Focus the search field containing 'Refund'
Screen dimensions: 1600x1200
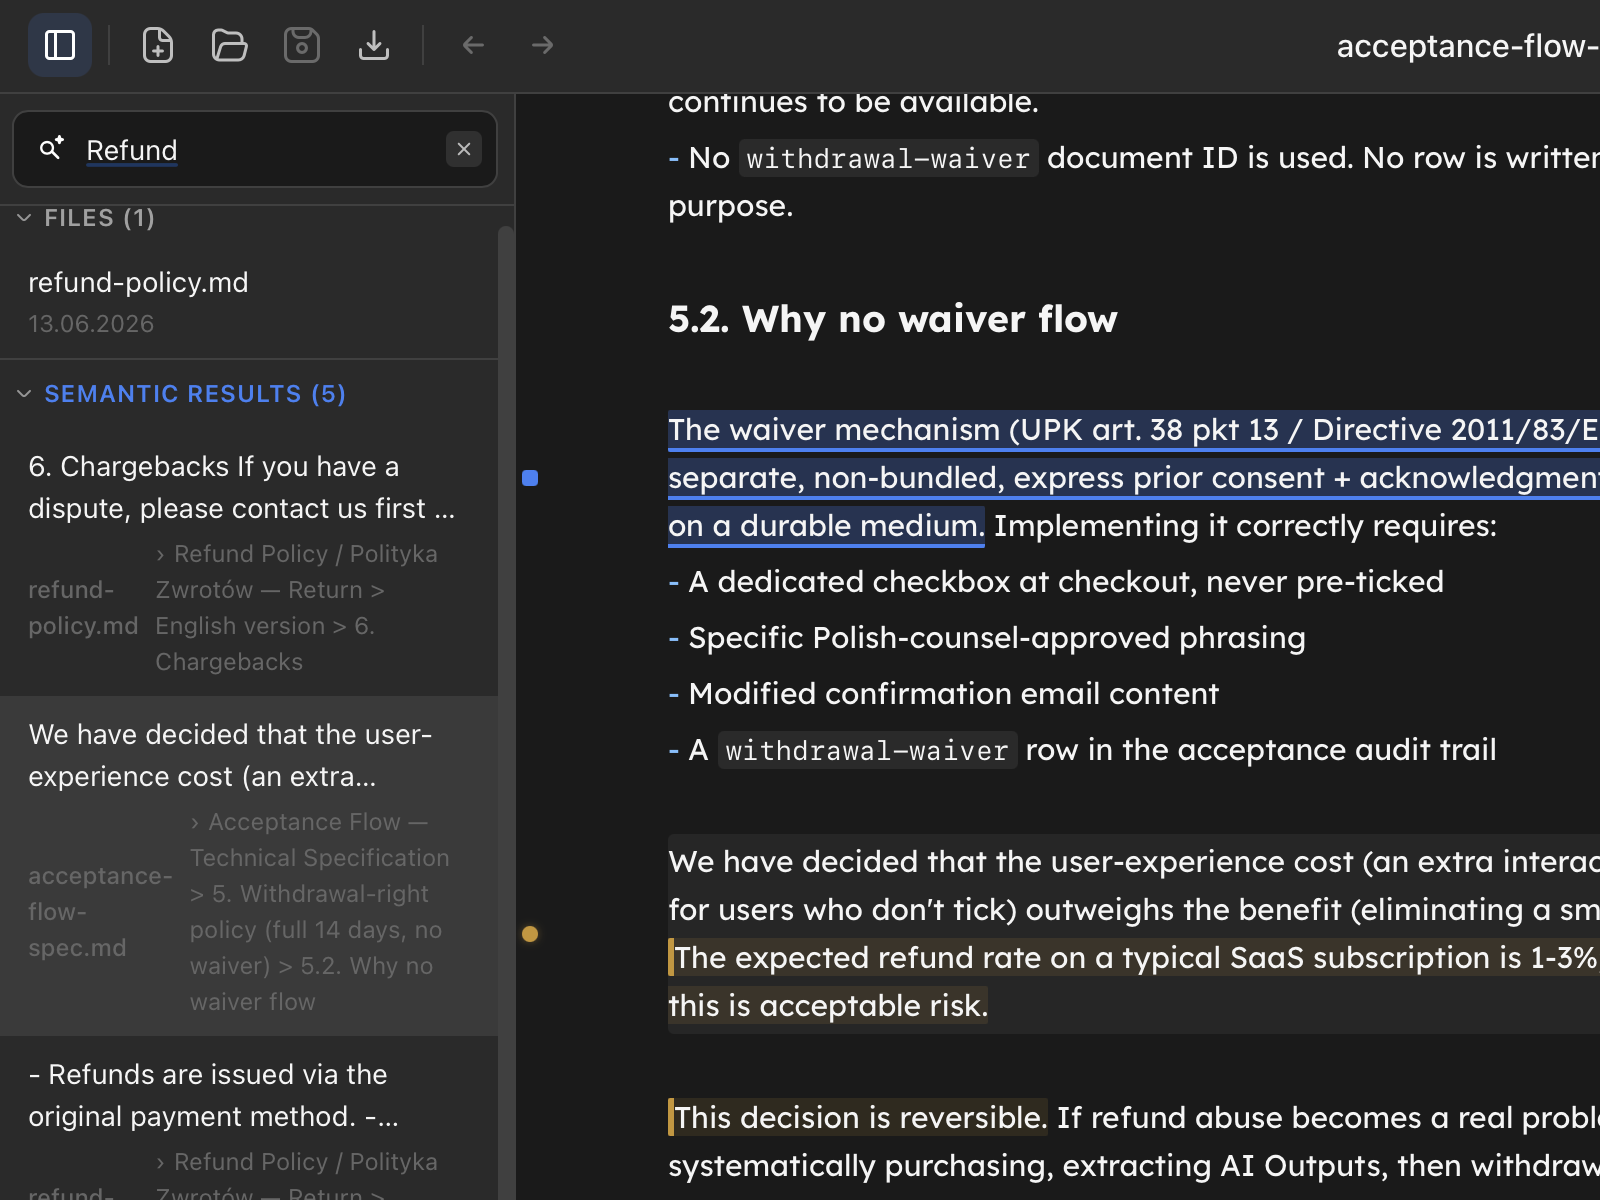[x=255, y=150]
